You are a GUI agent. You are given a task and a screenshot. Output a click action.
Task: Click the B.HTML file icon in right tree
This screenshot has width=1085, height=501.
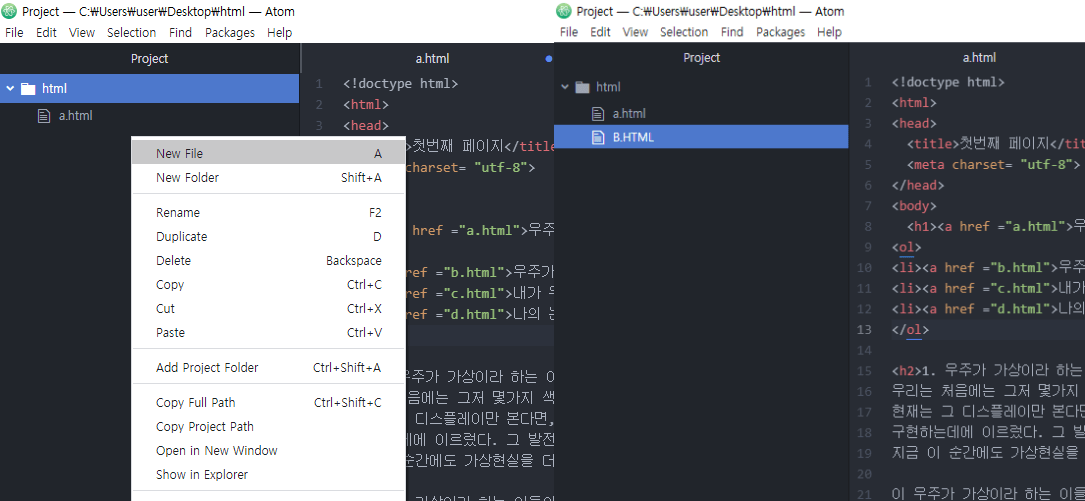point(598,137)
